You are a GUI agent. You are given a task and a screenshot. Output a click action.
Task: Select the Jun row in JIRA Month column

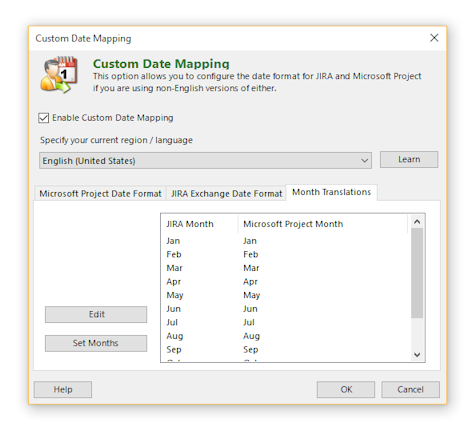coord(173,309)
